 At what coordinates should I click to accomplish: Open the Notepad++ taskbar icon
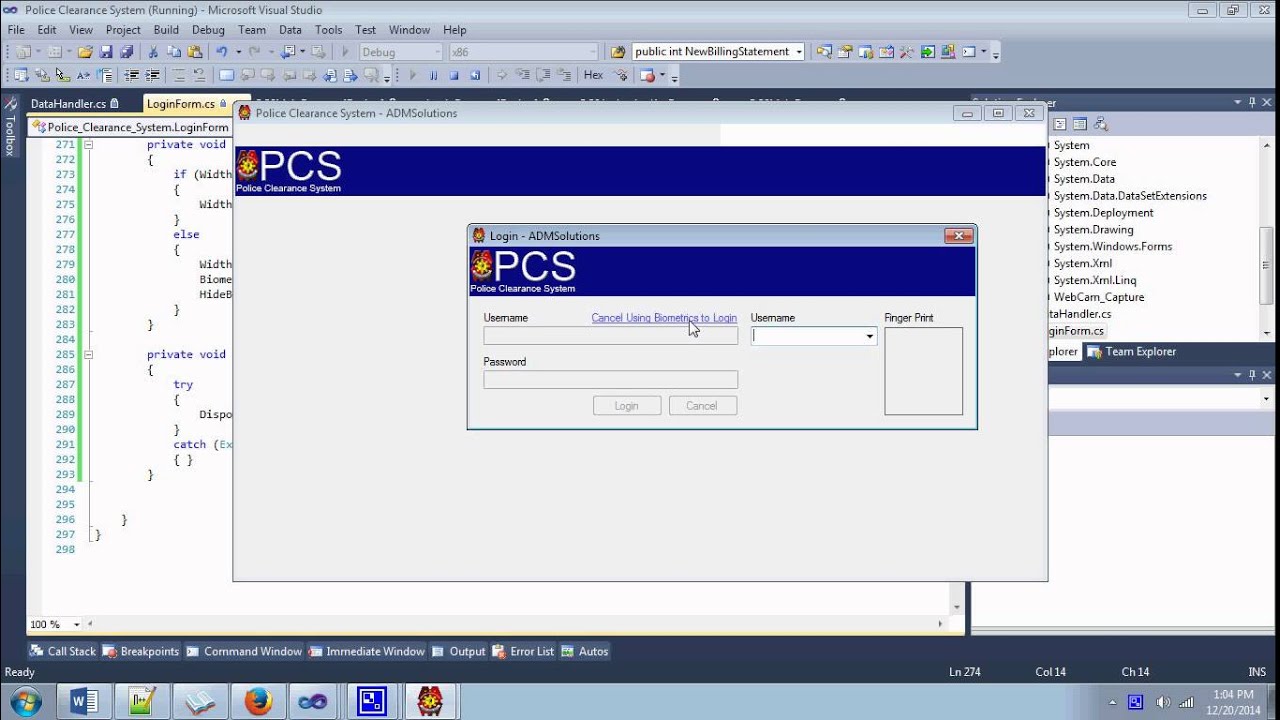point(143,702)
